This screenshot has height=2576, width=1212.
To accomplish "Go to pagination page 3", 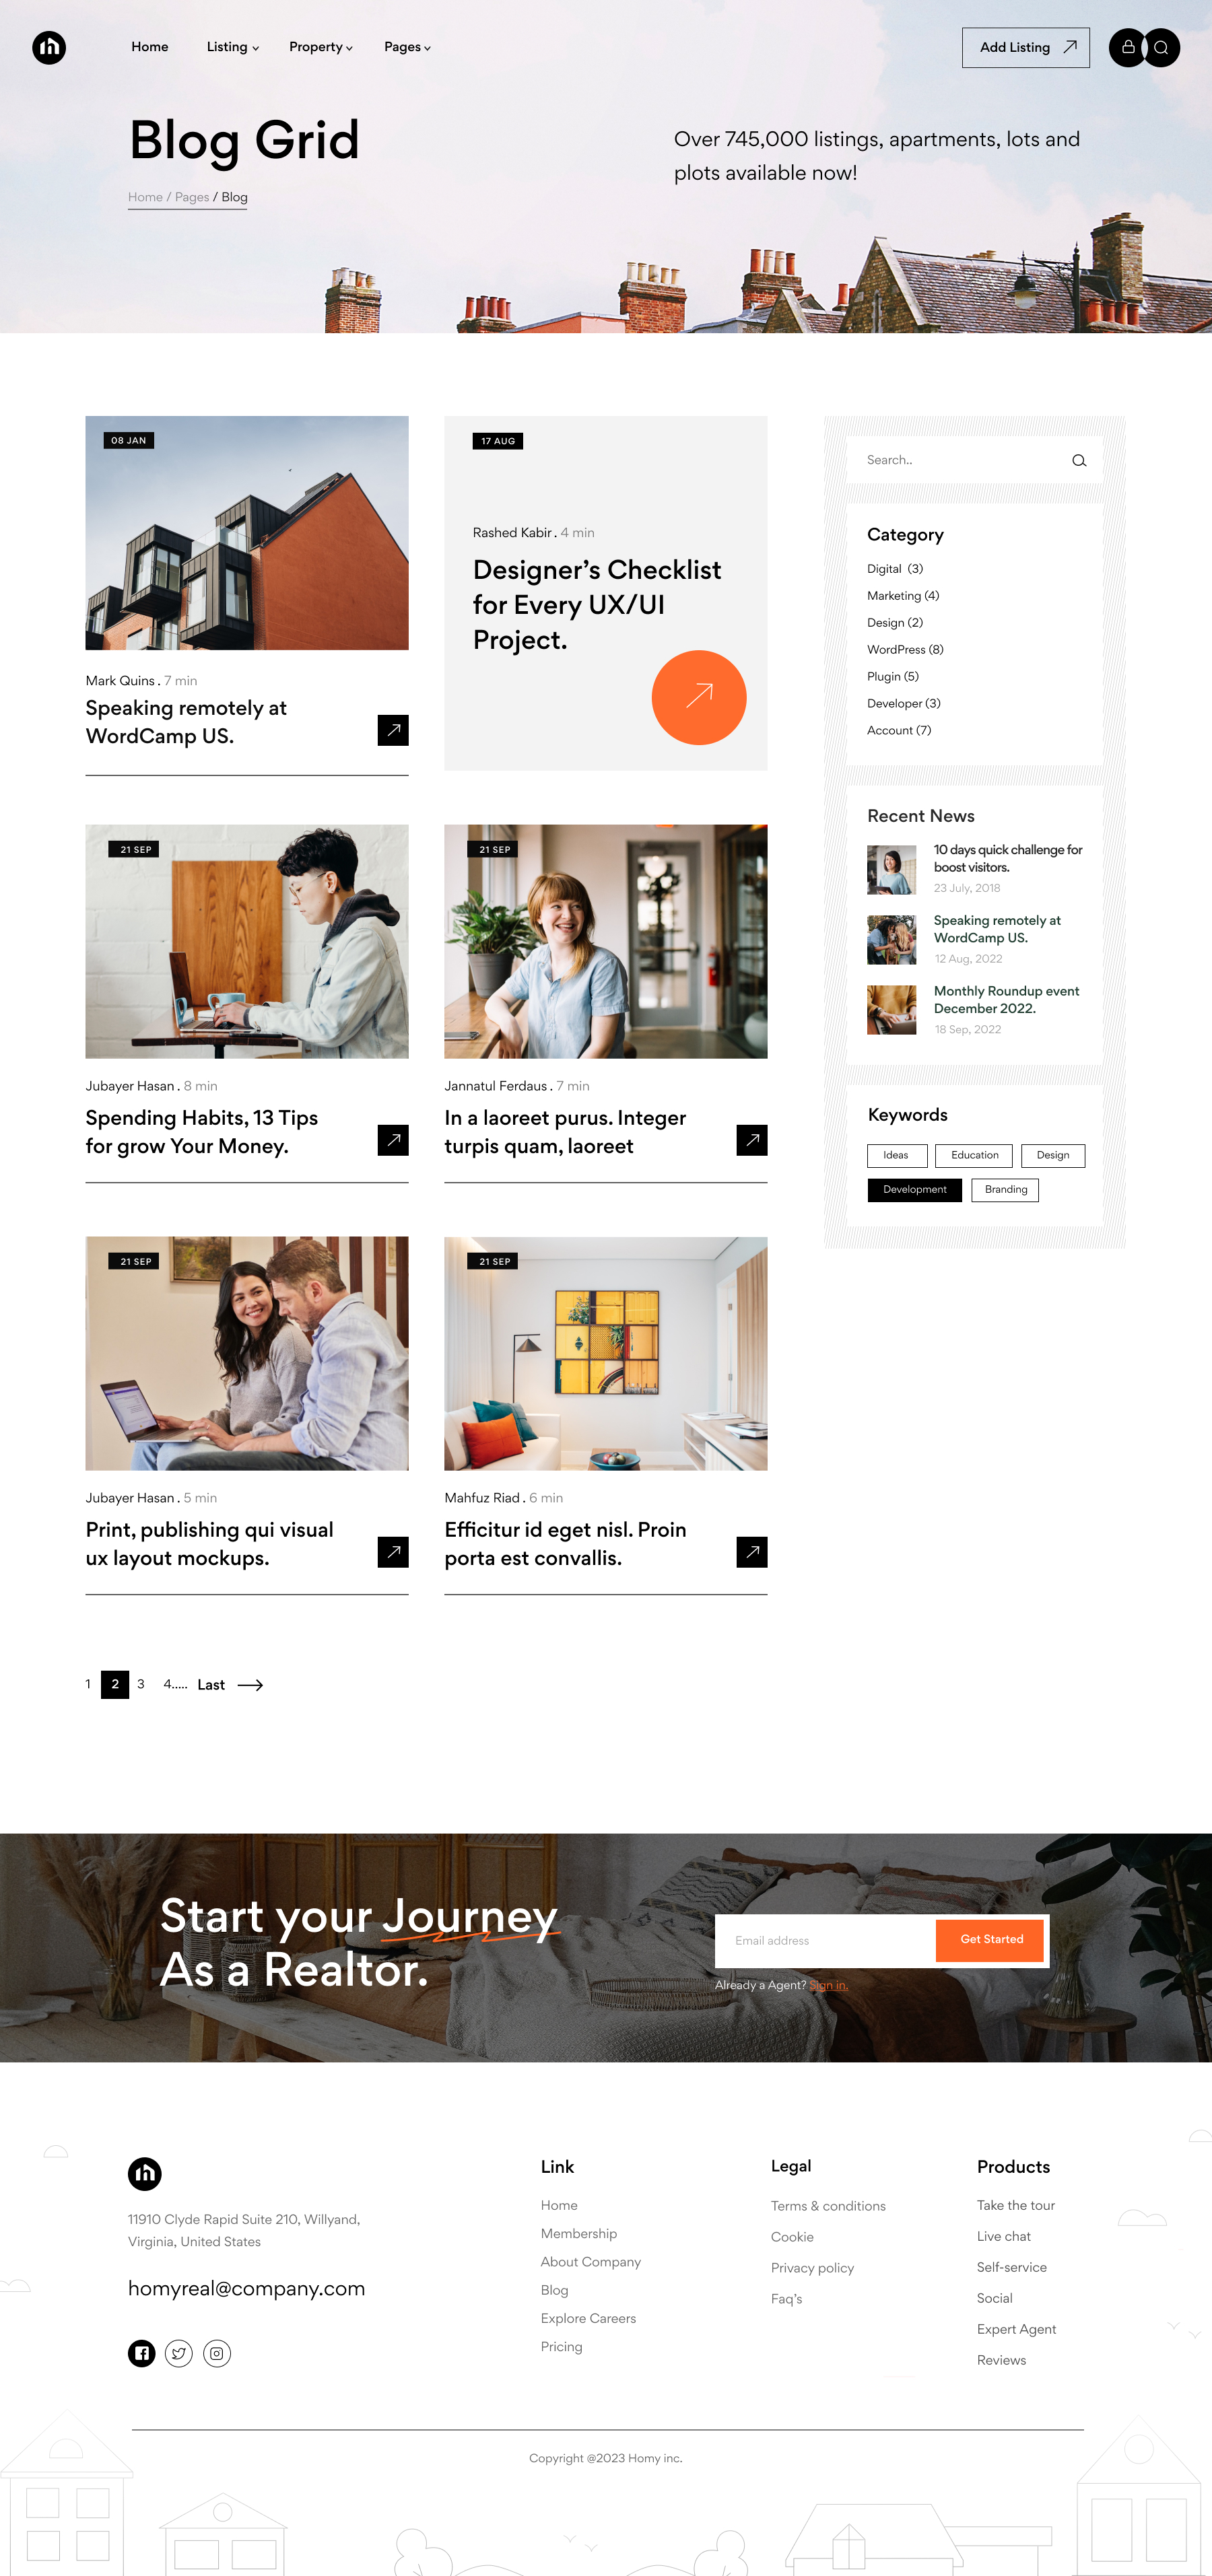I will click(141, 1684).
